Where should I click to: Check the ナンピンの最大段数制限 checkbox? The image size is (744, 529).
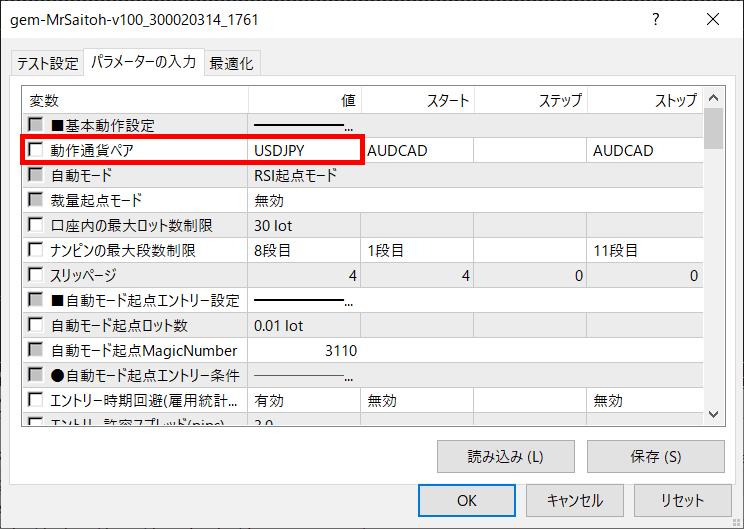(x=36, y=250)
